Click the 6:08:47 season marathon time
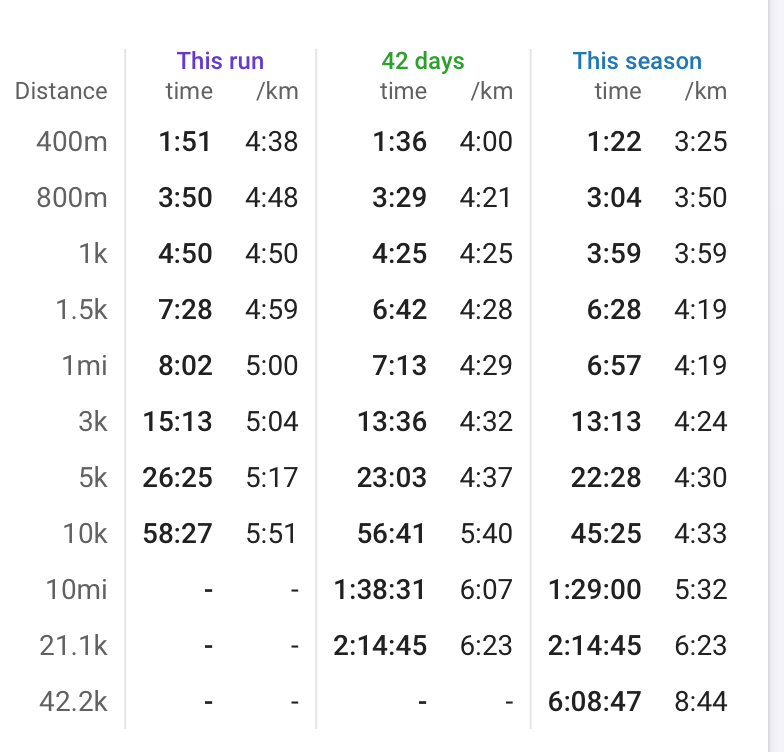 (x=594, y=702)
